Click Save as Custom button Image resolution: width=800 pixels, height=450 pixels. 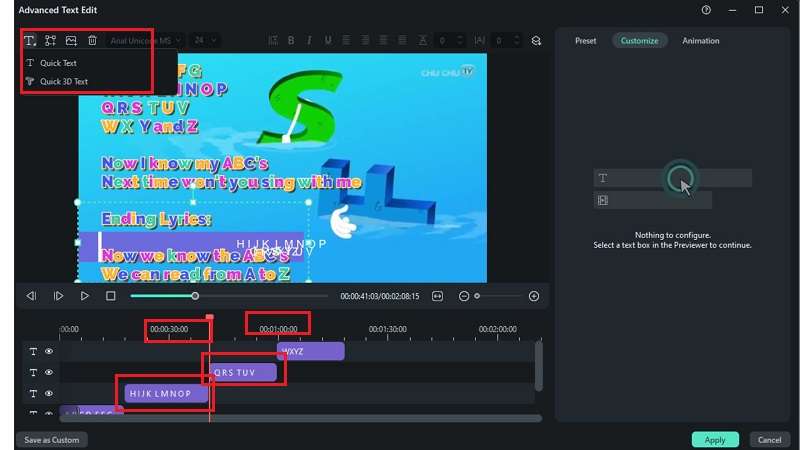pos(52,440)
